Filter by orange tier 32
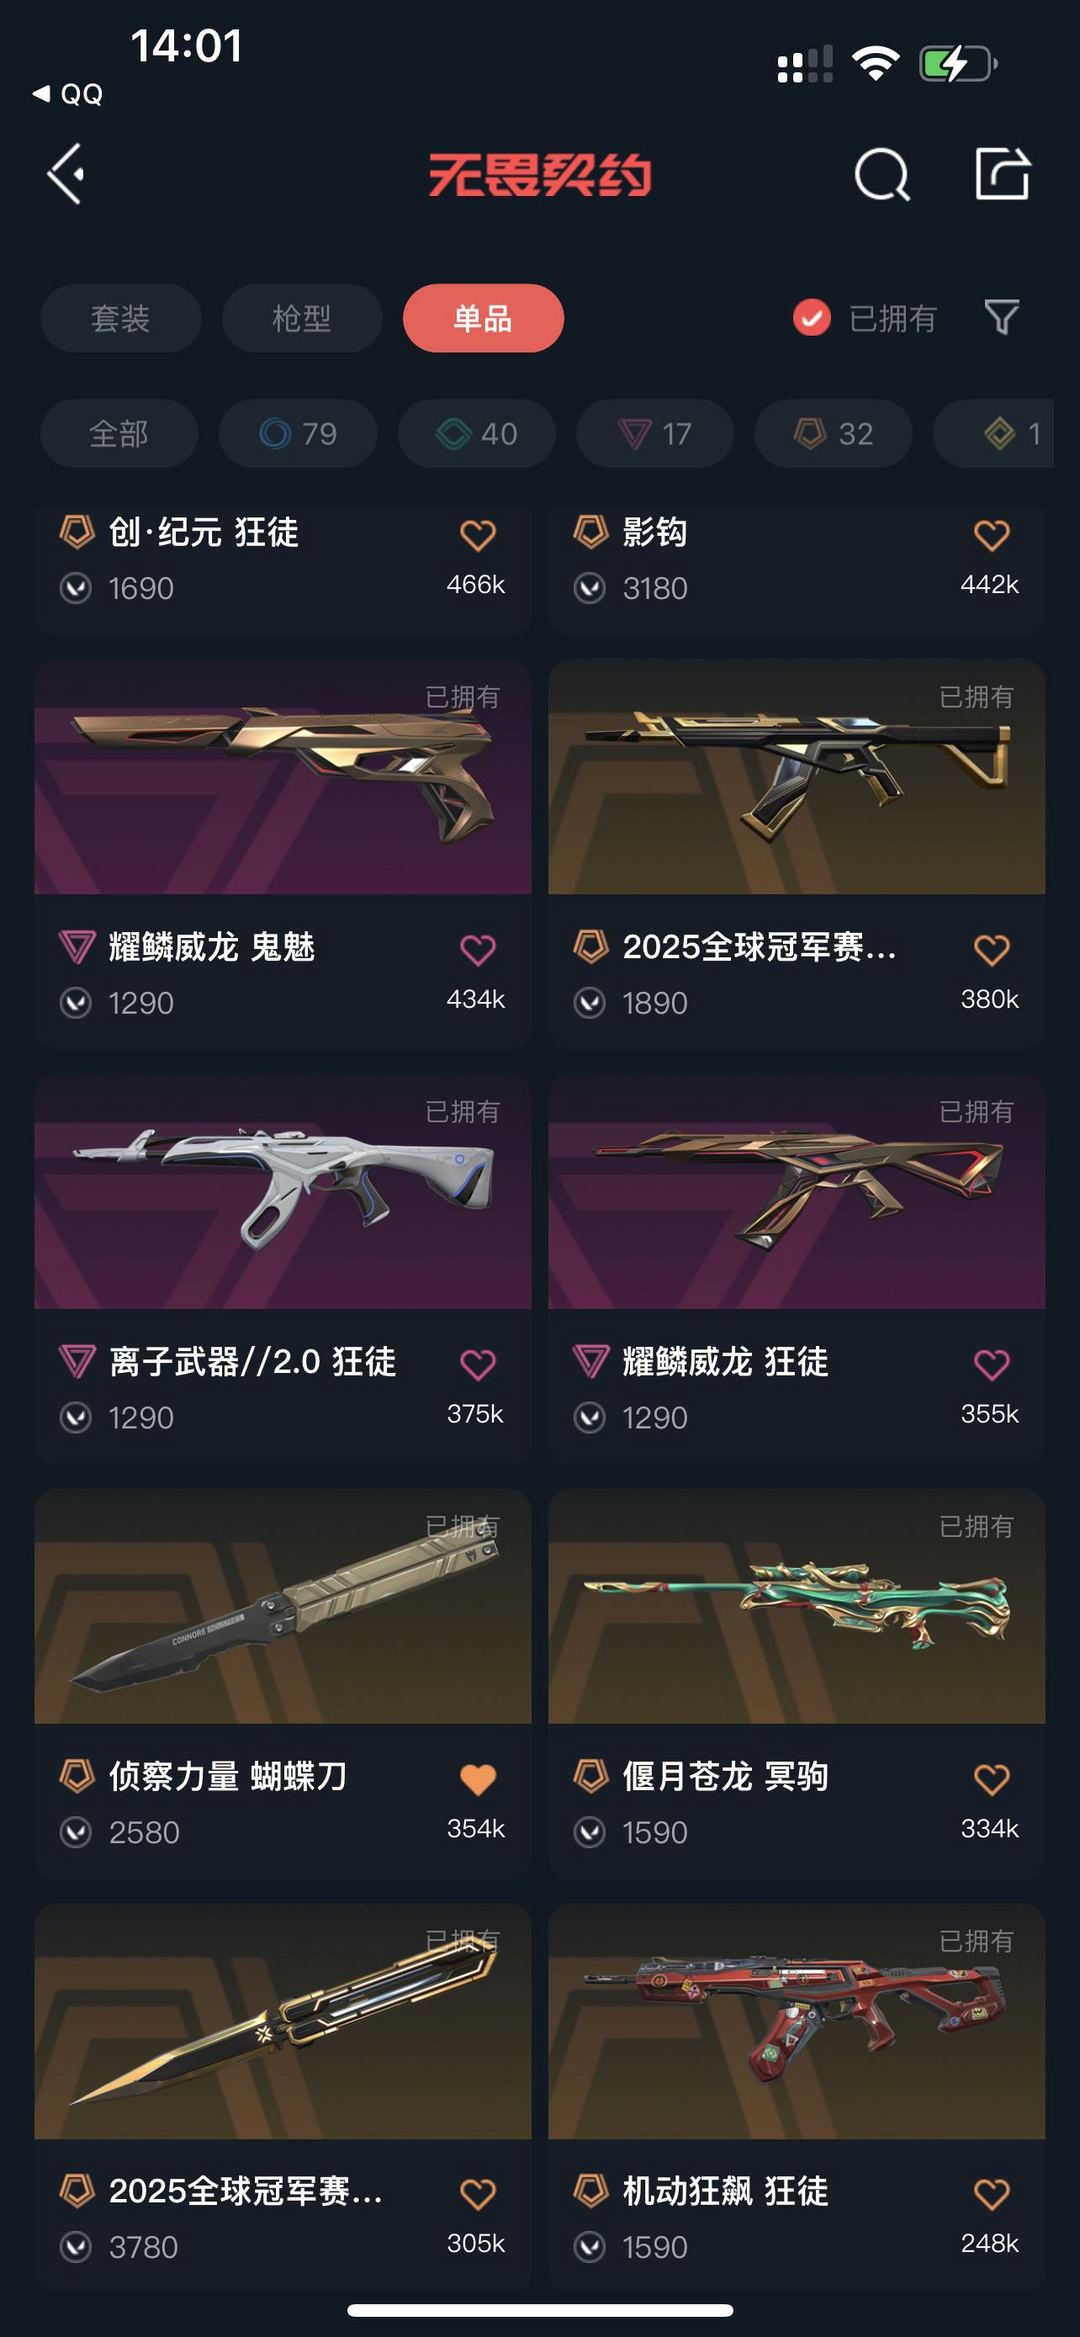Image resolution: width=1080 pixels, height=2337 pixels. (834, 433)
